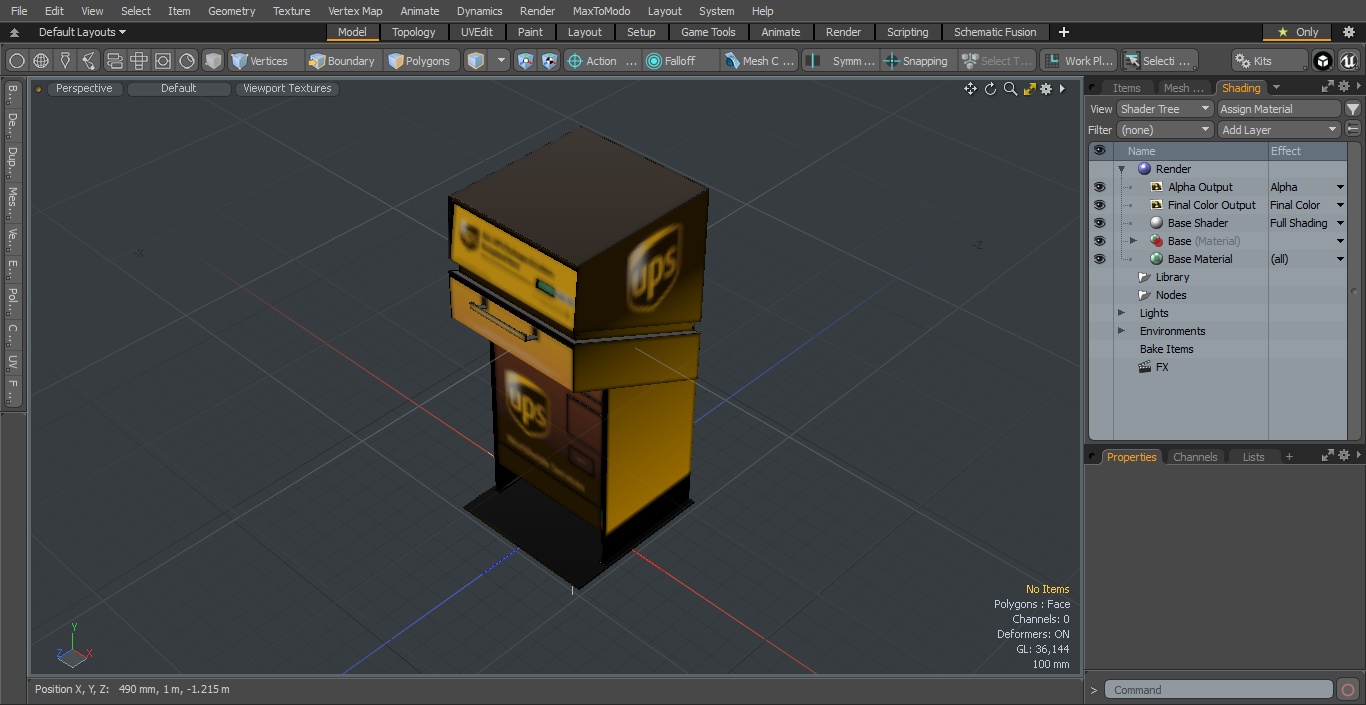Screen dimensions: 1366x705
Task: Click the Command input field
Action: click(1218, 690)
